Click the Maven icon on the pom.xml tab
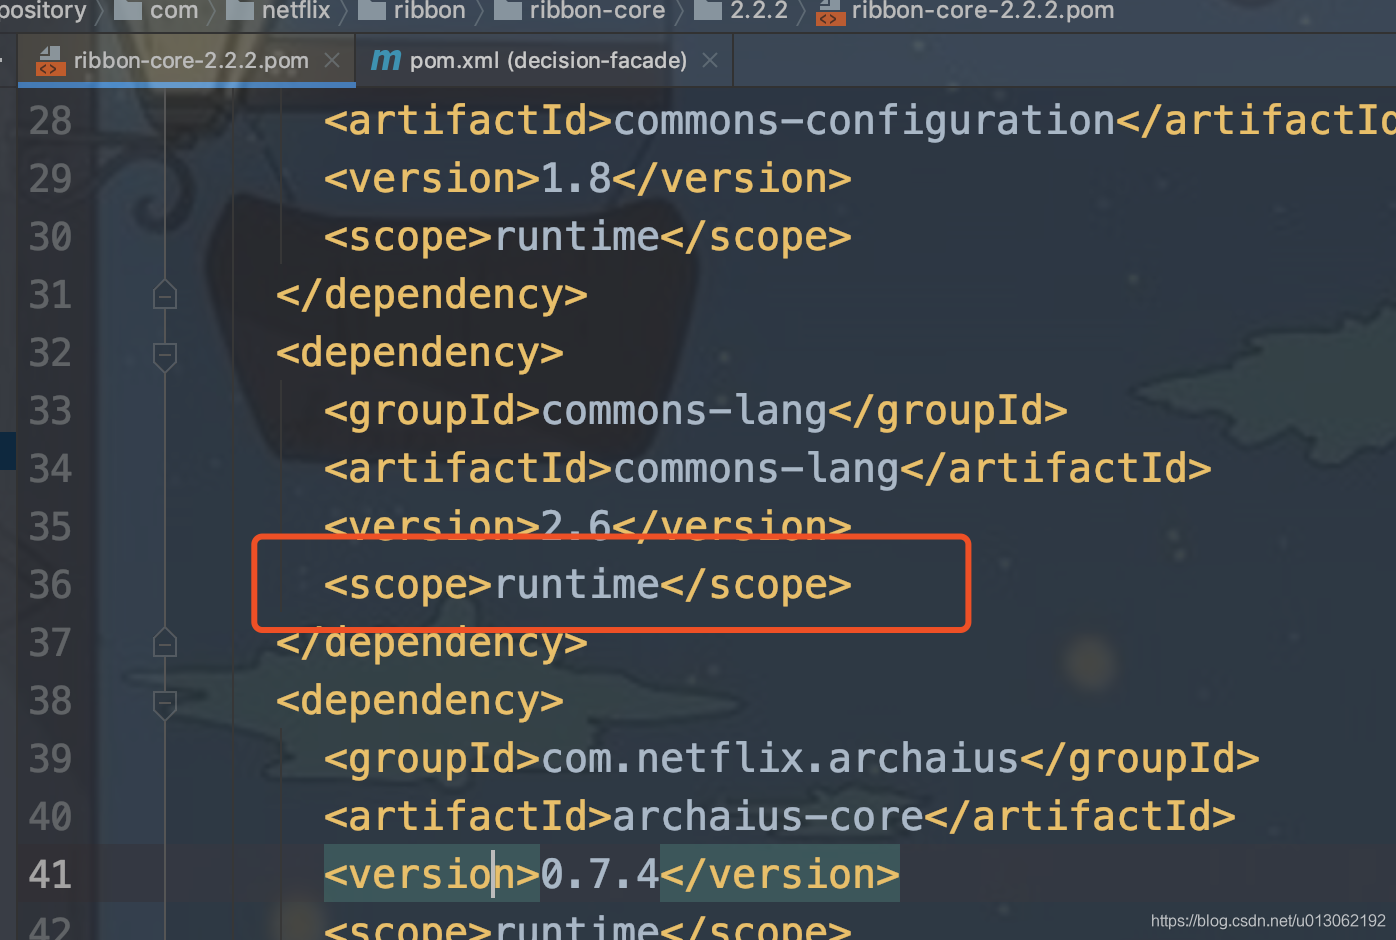The height and width of the screenshot is (940, 1396). pos(385,59)
